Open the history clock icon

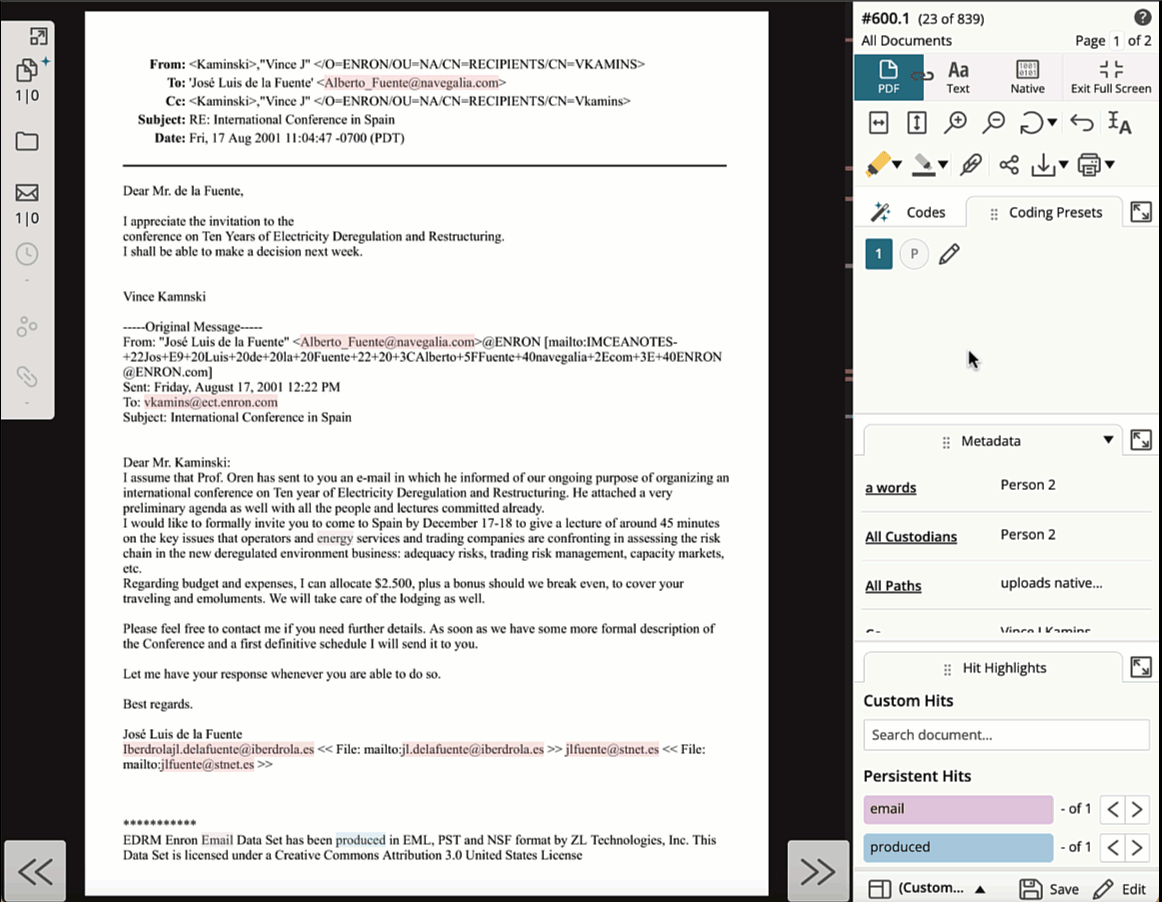coord(27,254)
